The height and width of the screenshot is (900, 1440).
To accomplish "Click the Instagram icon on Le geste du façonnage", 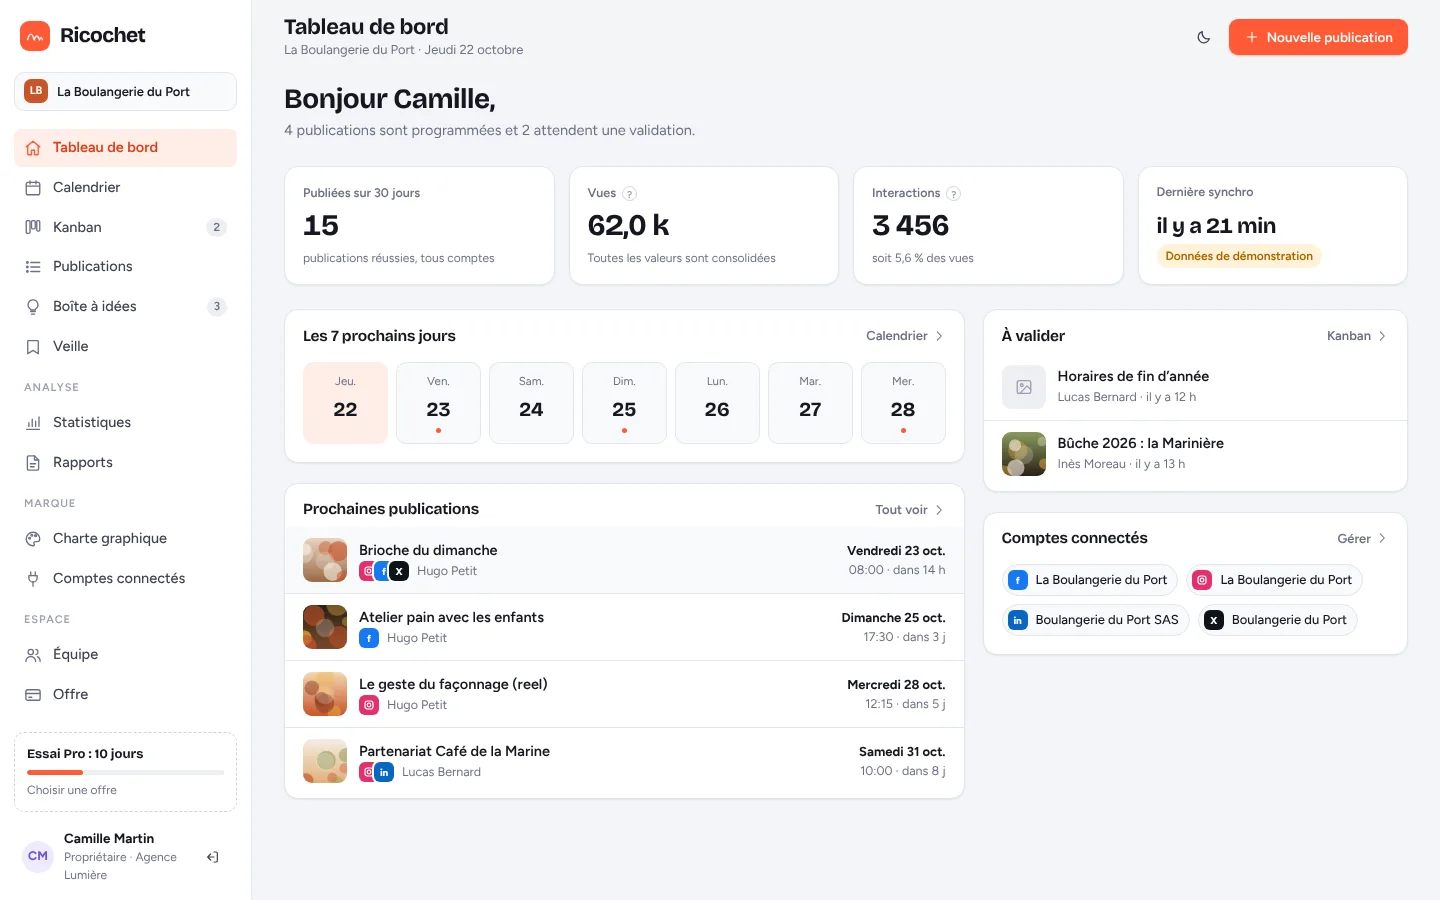I will [369, 705].
